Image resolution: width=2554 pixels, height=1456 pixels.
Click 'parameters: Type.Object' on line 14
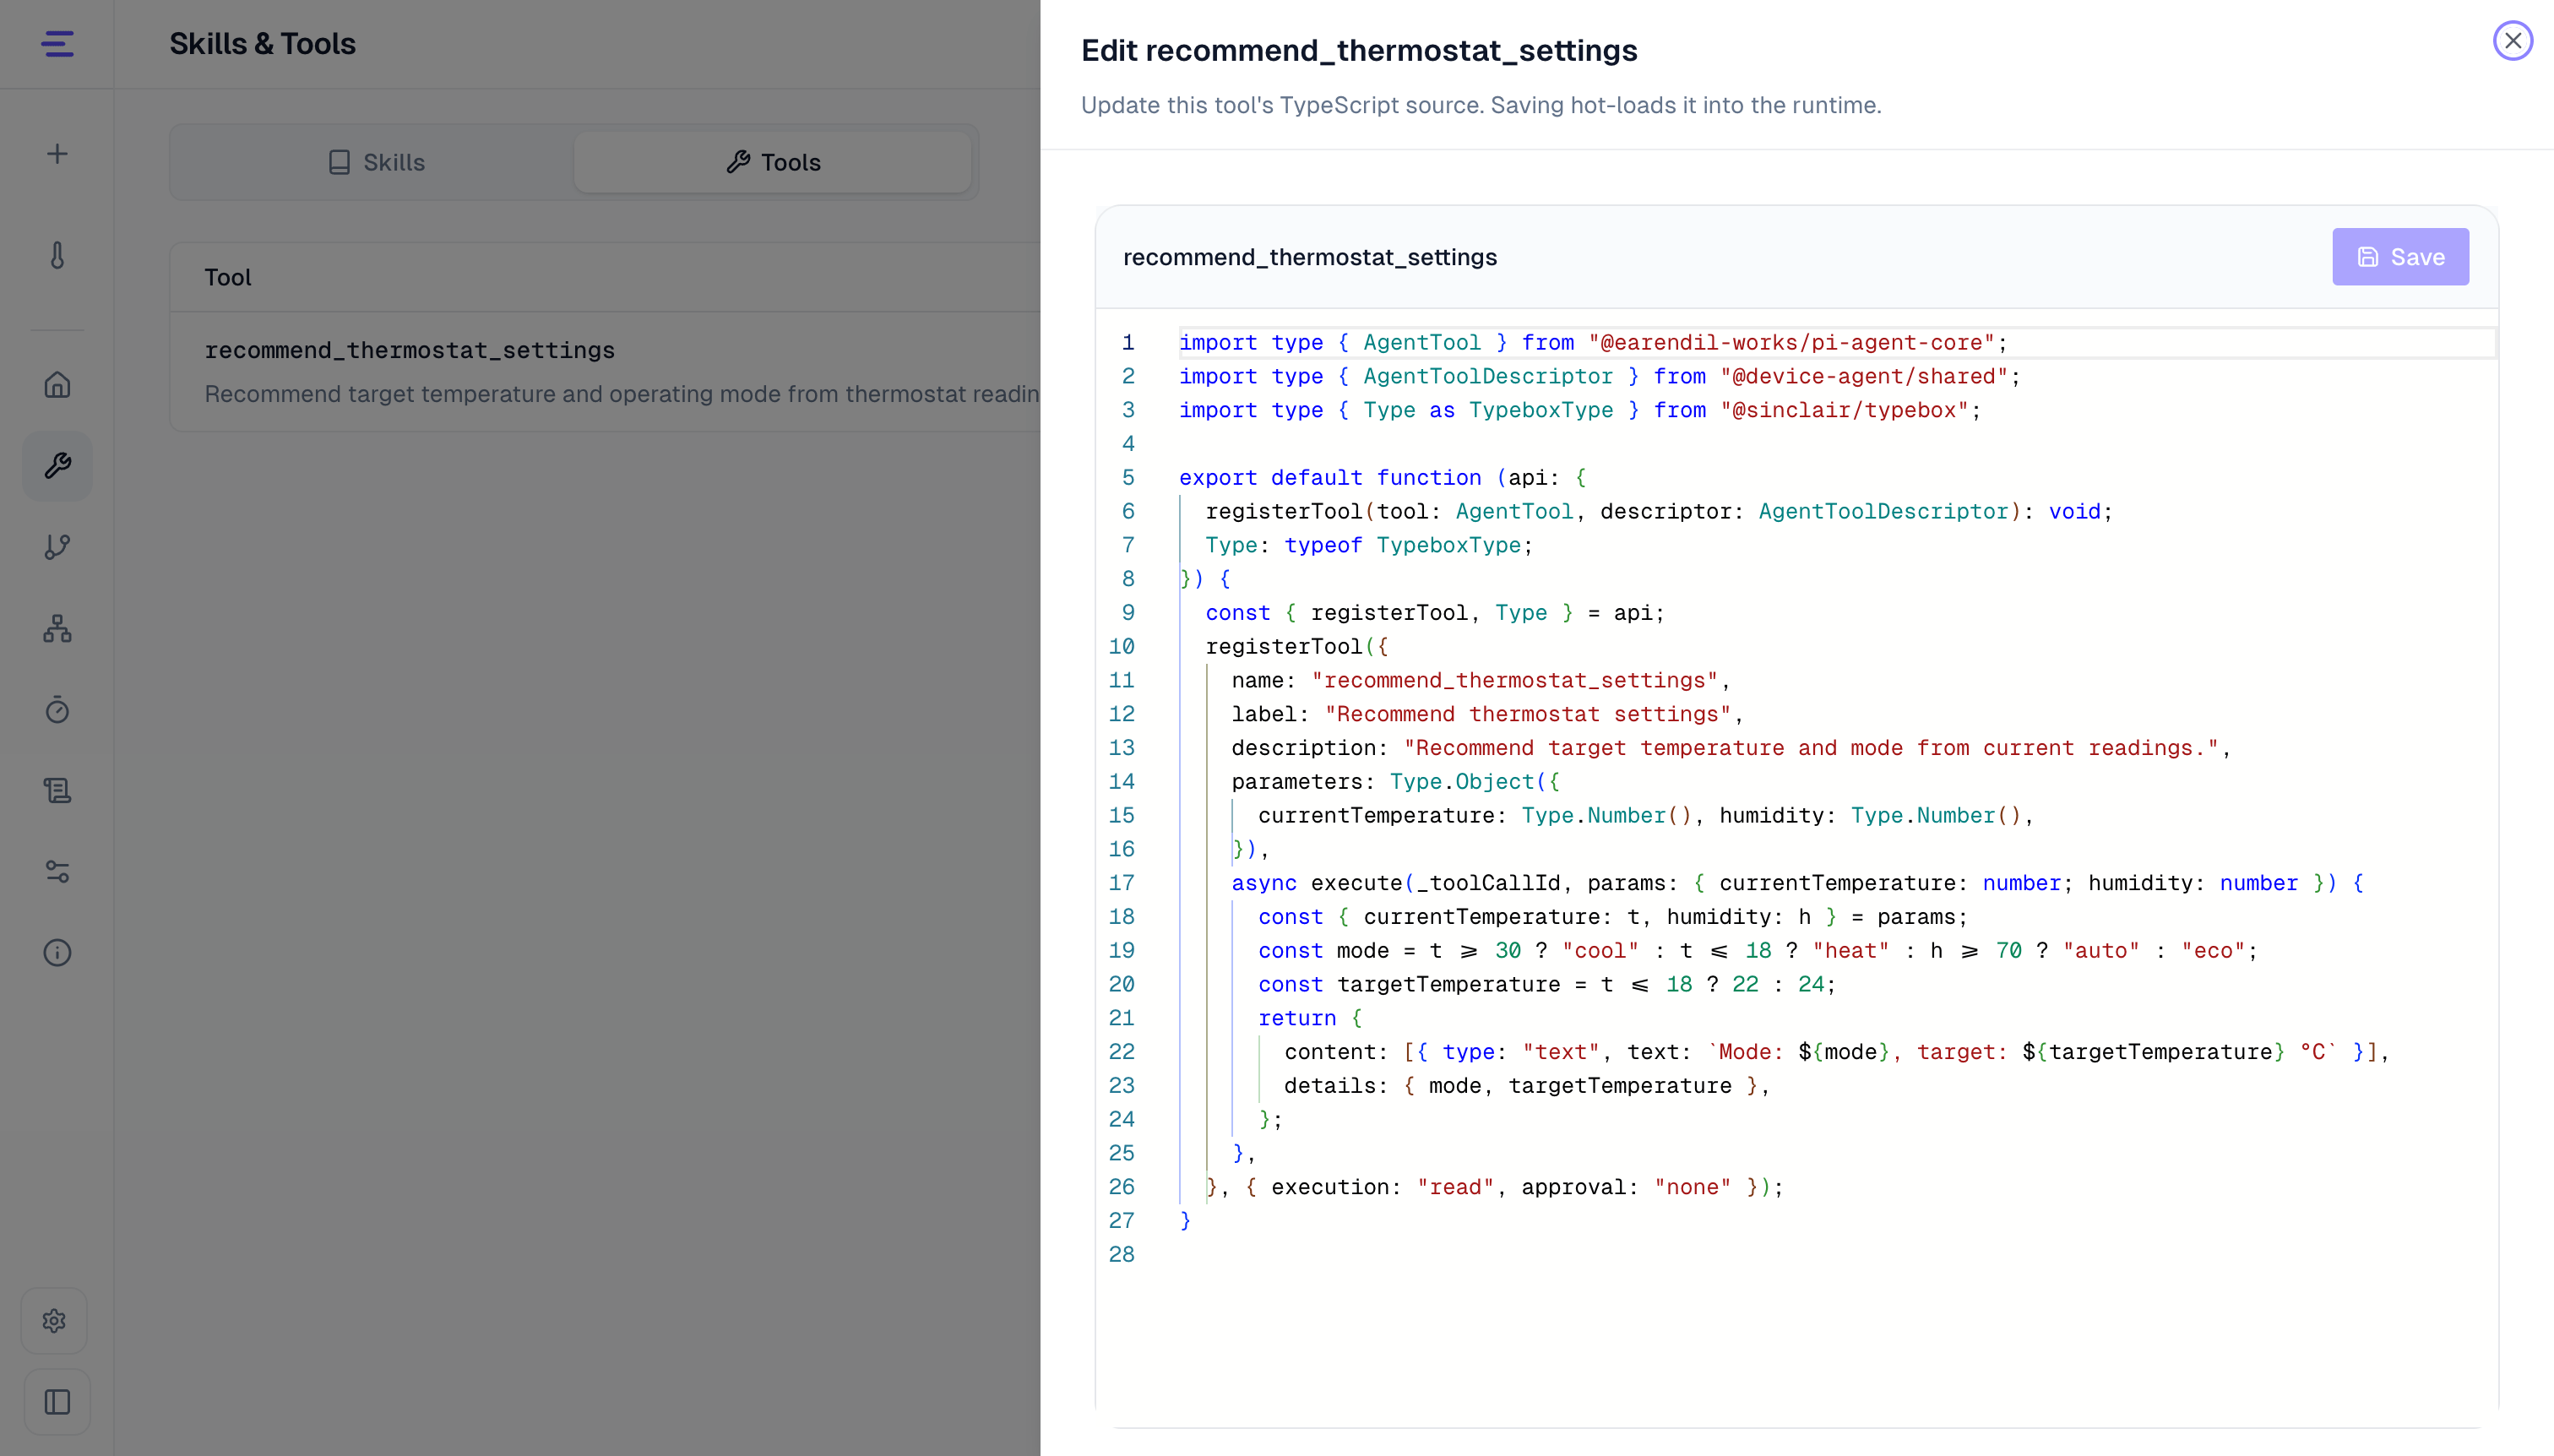click(x=1382, y=782)
